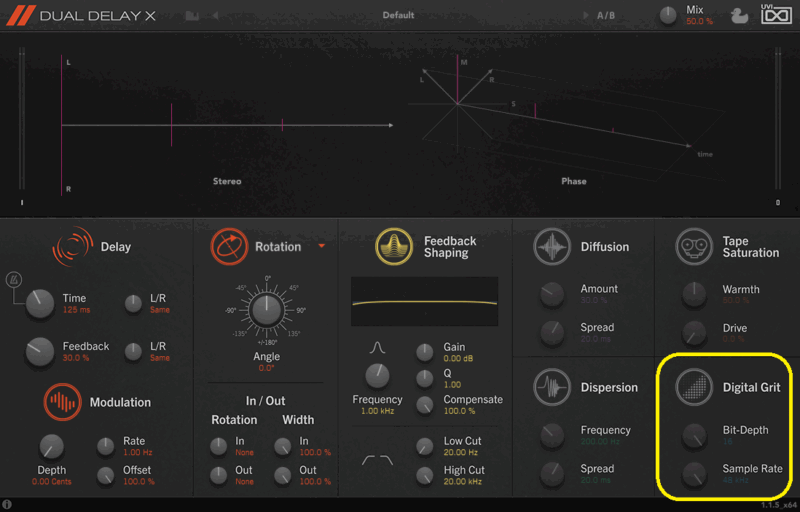Click the Modulation Offset knob
Viewport: 800px width, 512px height.
point(106,476)
